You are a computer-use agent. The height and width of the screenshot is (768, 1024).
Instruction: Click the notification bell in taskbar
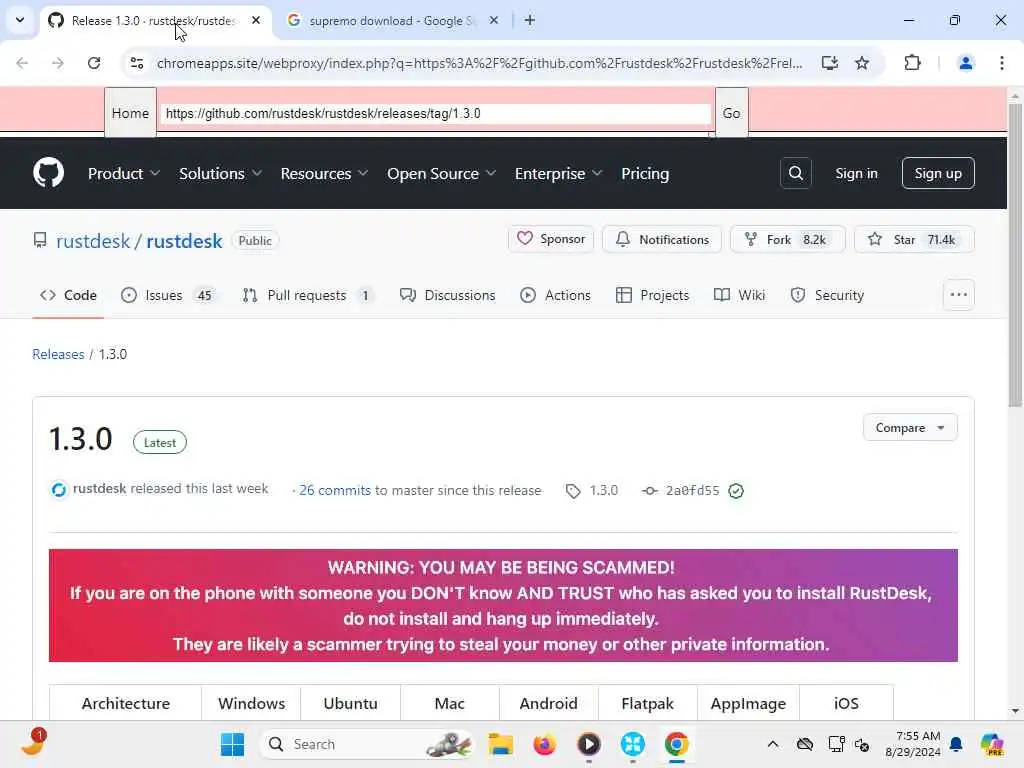click(x=956, y=744)
